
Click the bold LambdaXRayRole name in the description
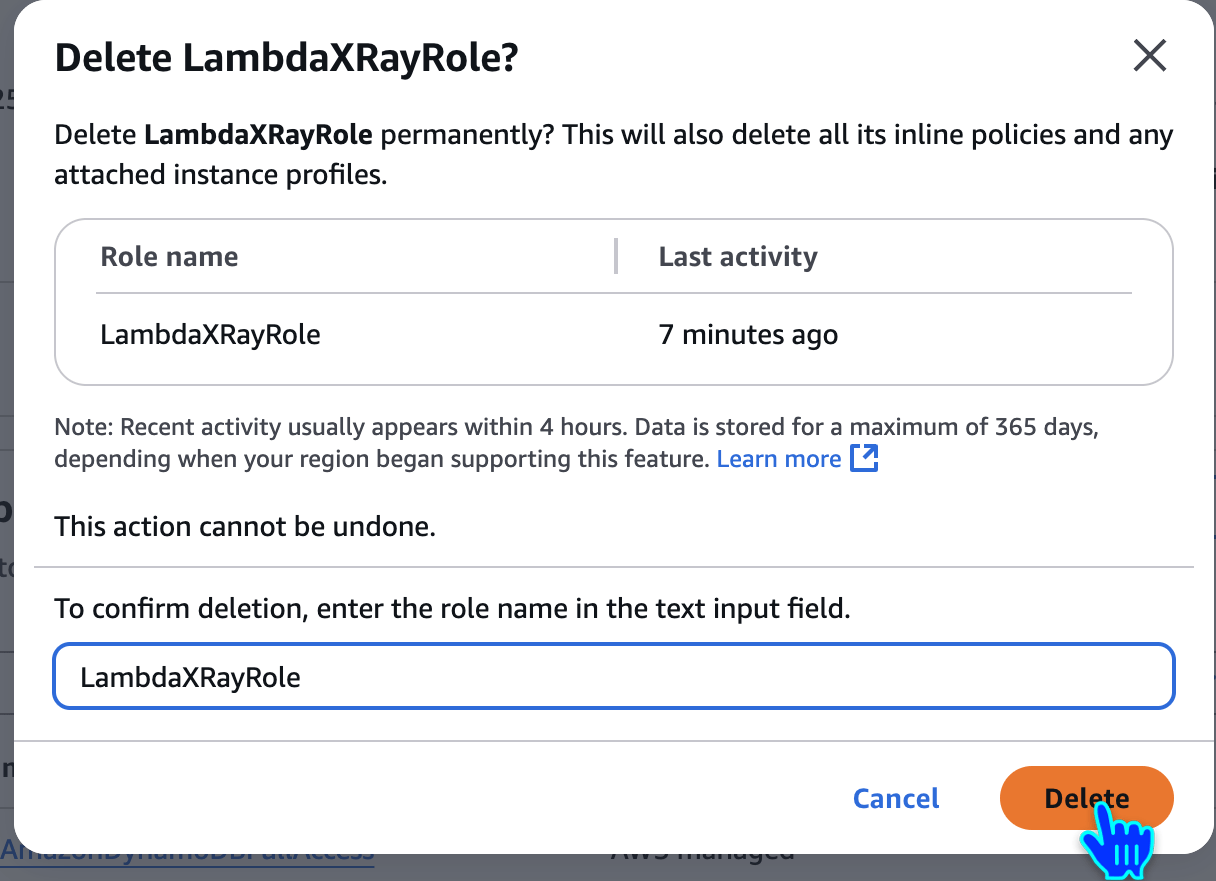(x=258, y=135)
